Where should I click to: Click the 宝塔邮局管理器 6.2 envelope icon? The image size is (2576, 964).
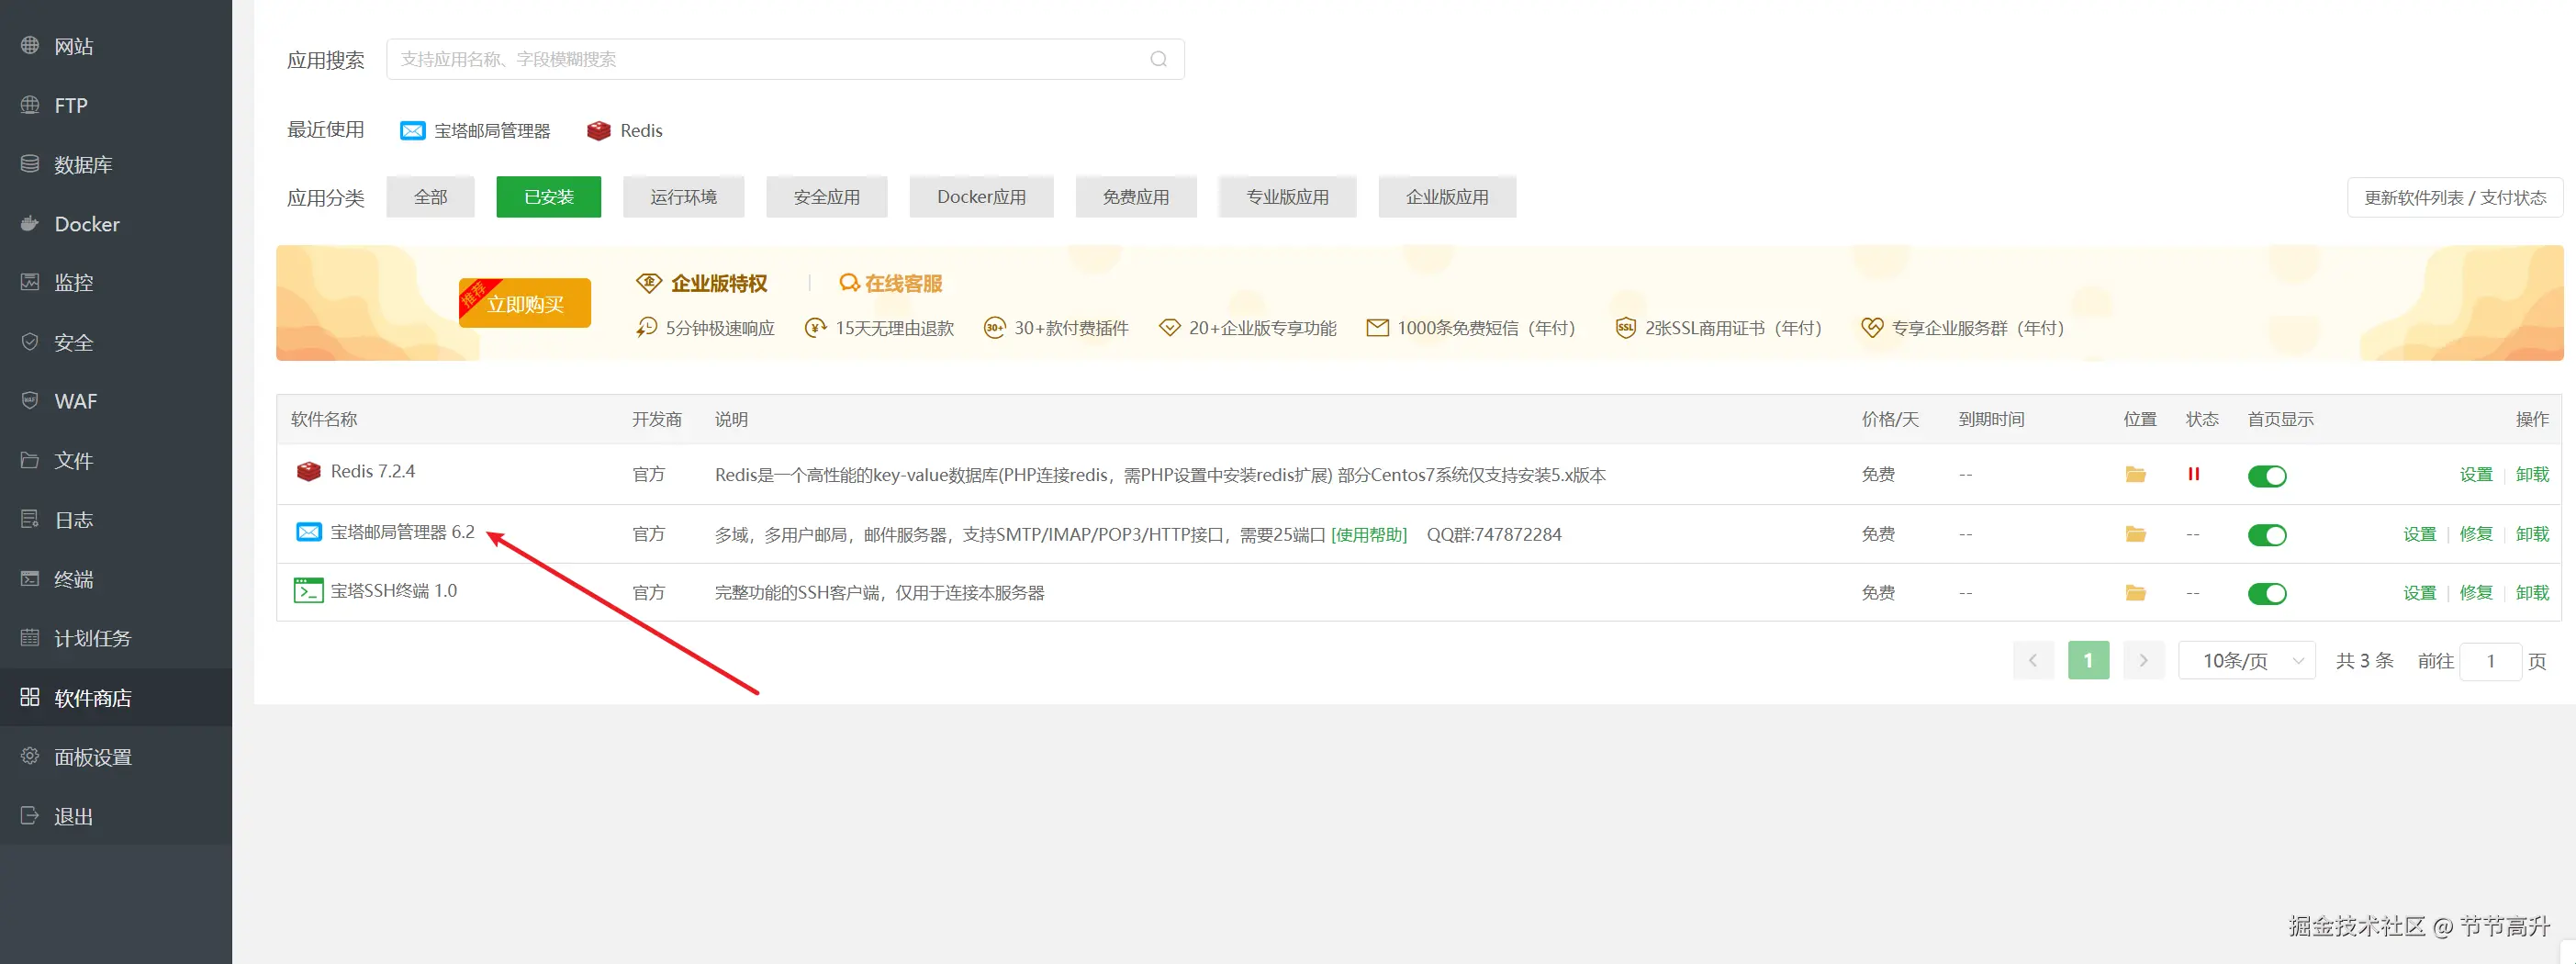(309, 532)
